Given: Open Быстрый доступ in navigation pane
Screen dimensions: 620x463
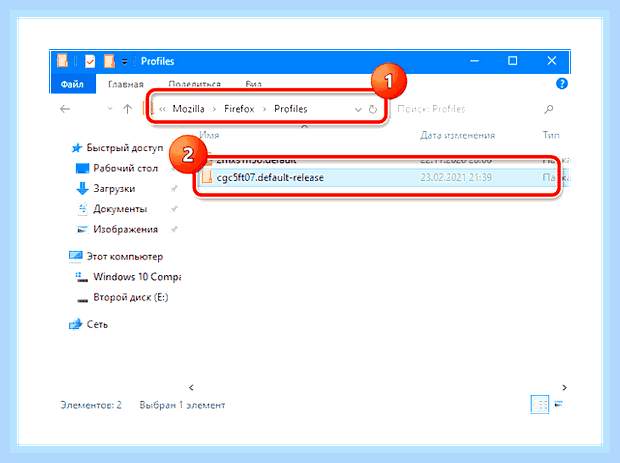Looking at the screenshot, I should tap(125, 148).
